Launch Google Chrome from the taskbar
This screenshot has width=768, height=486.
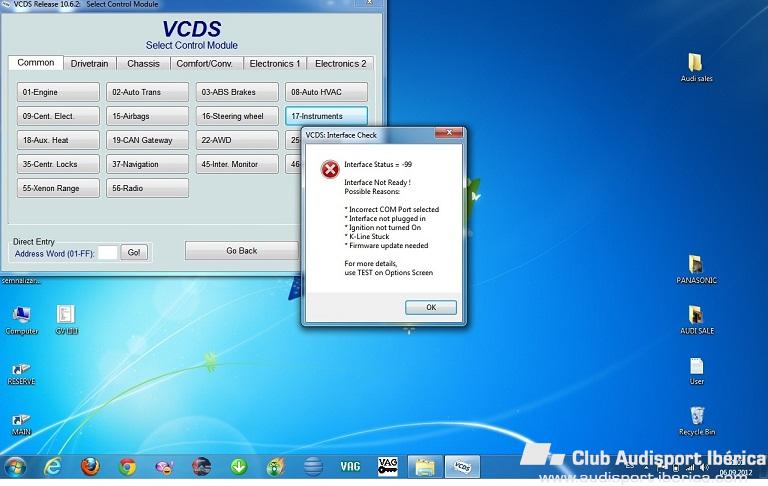point(127,466)
